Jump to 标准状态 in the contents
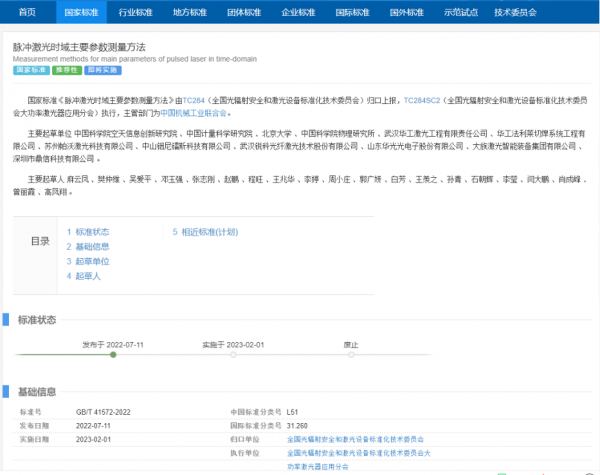The width and height of the screenshot is (600, 475). [x=88, y=231]
